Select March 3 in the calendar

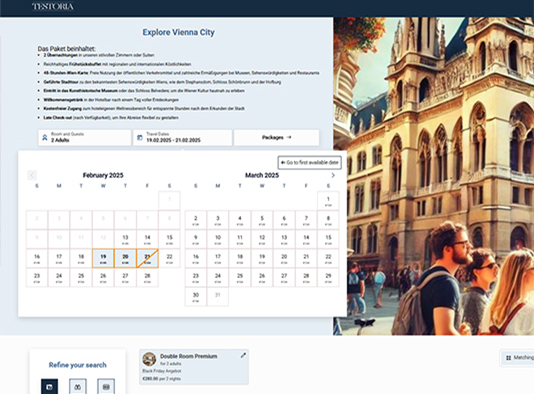coord(218,220)
